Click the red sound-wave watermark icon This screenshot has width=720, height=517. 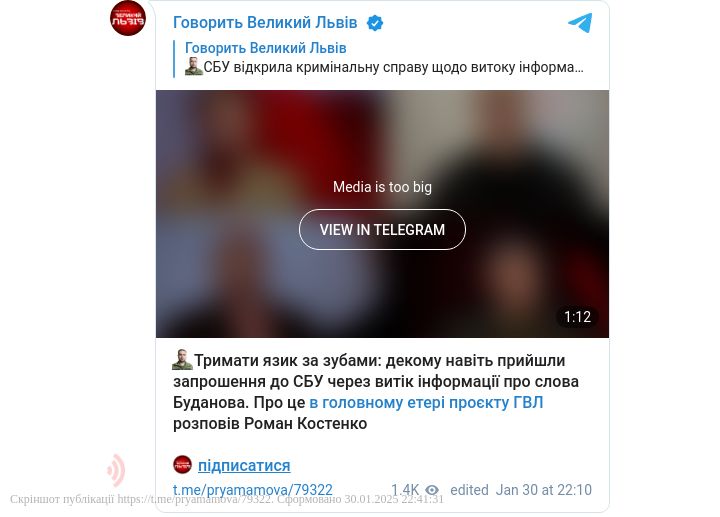116,470
